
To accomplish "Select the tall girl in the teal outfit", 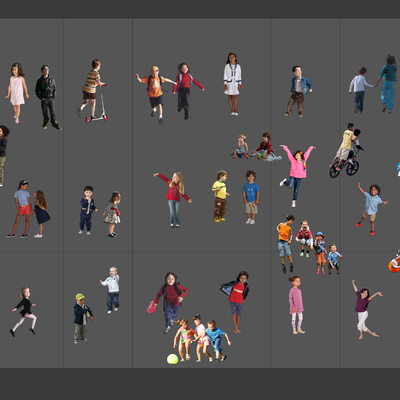I will click(x=388, y=84).
